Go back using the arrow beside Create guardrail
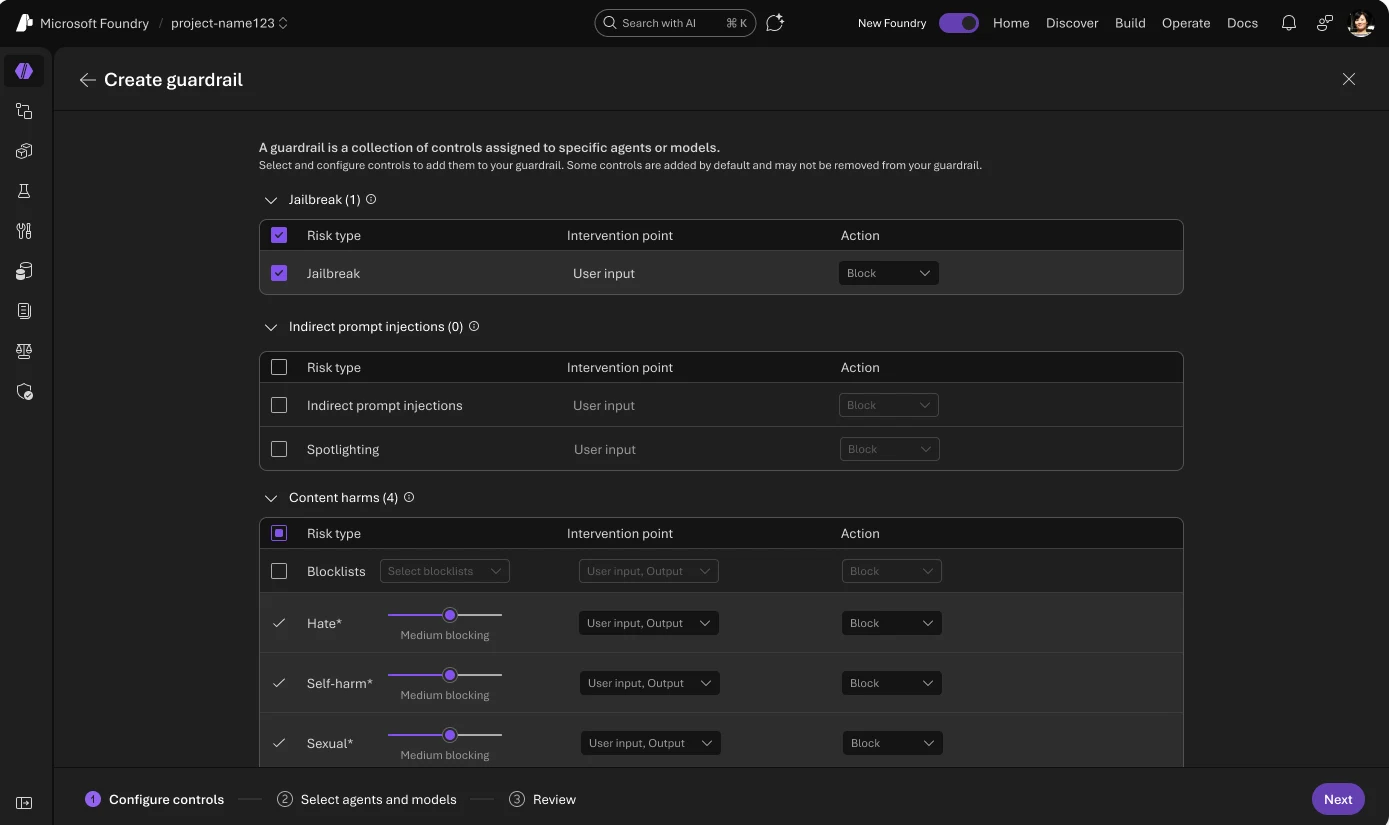This screenshot has width=1389, height=825. click(88, 80)
